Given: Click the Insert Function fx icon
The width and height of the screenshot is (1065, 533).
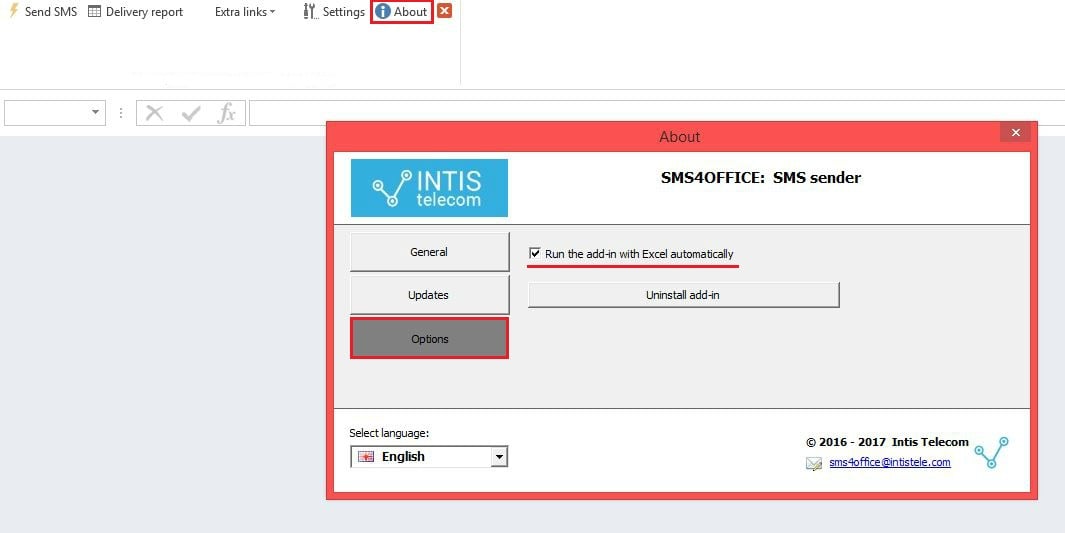Looking at the screenshot, I should (226, 113).
